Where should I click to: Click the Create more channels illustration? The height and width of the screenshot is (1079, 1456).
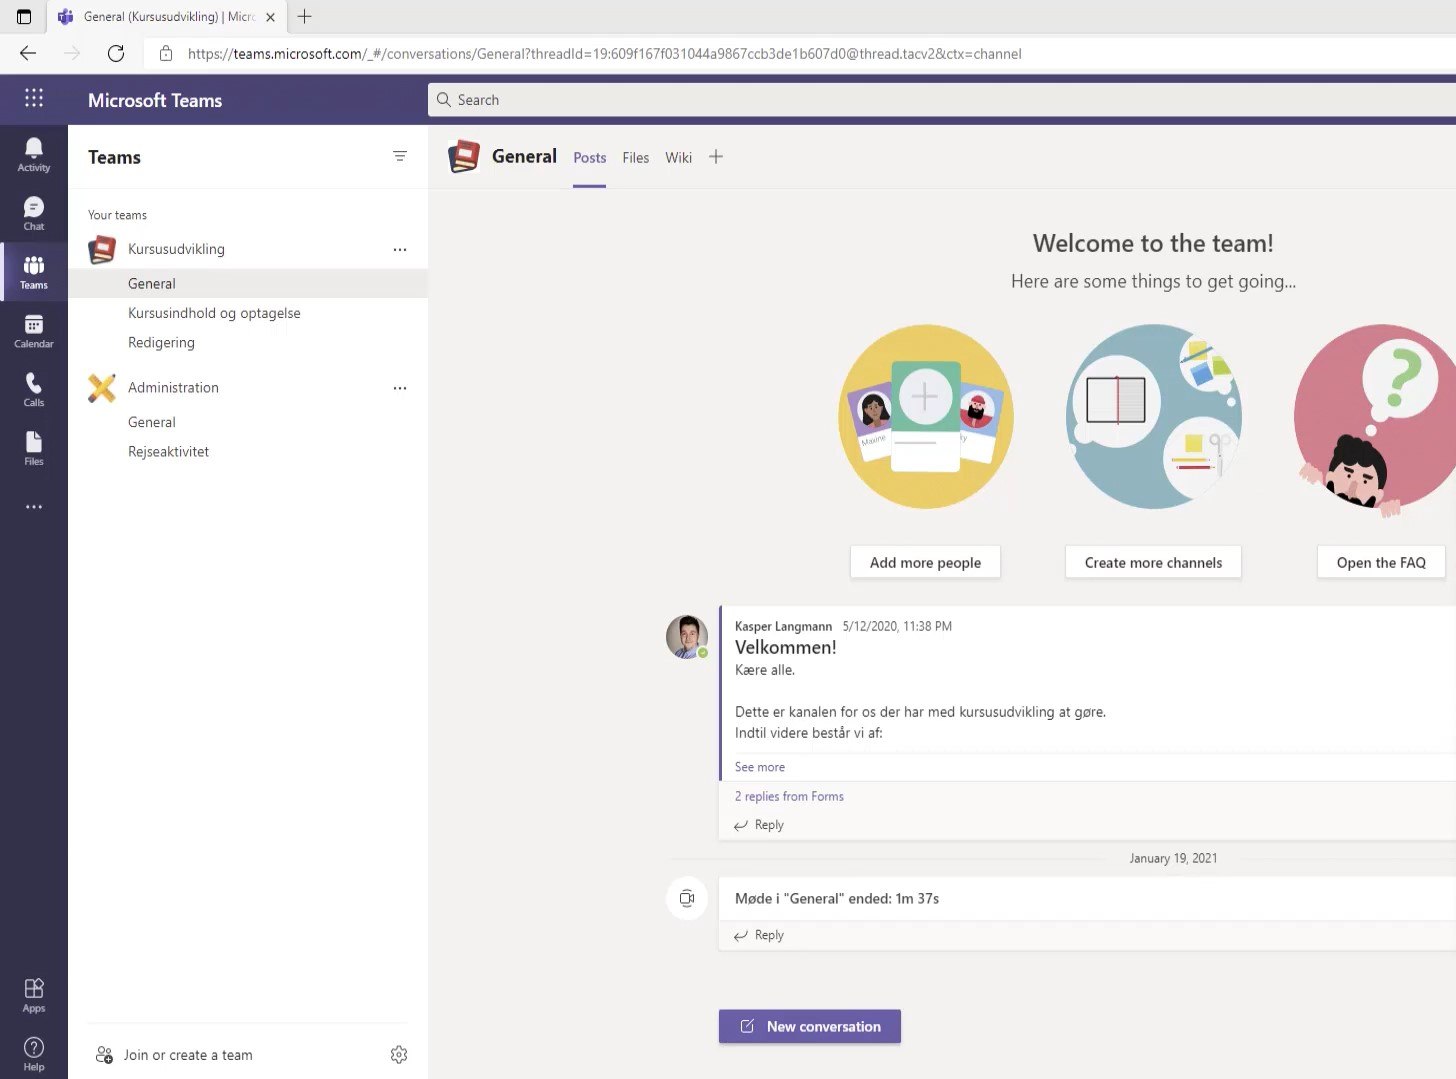pyautogui.click(x=1153, y=416)
